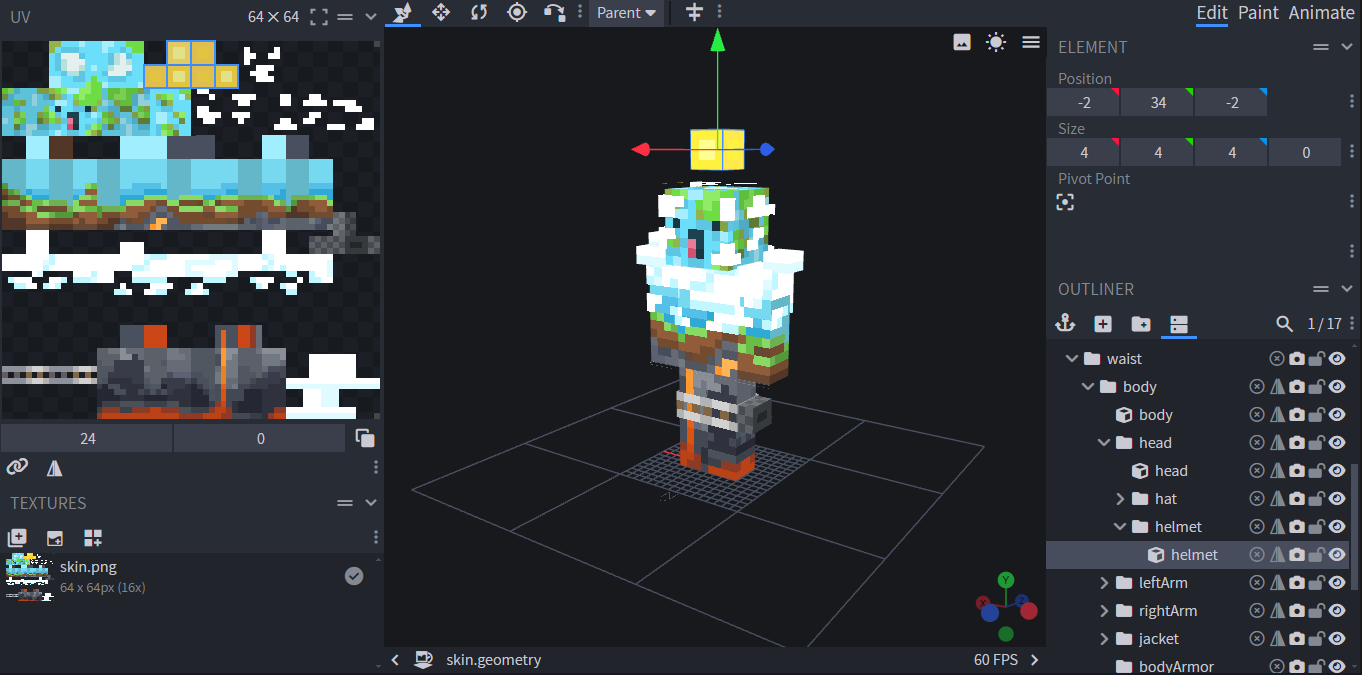Viewport: 1362px width, 675px height.
Task: Toggle lock icon on jacket row
Action: click(x=1317, y=639)
